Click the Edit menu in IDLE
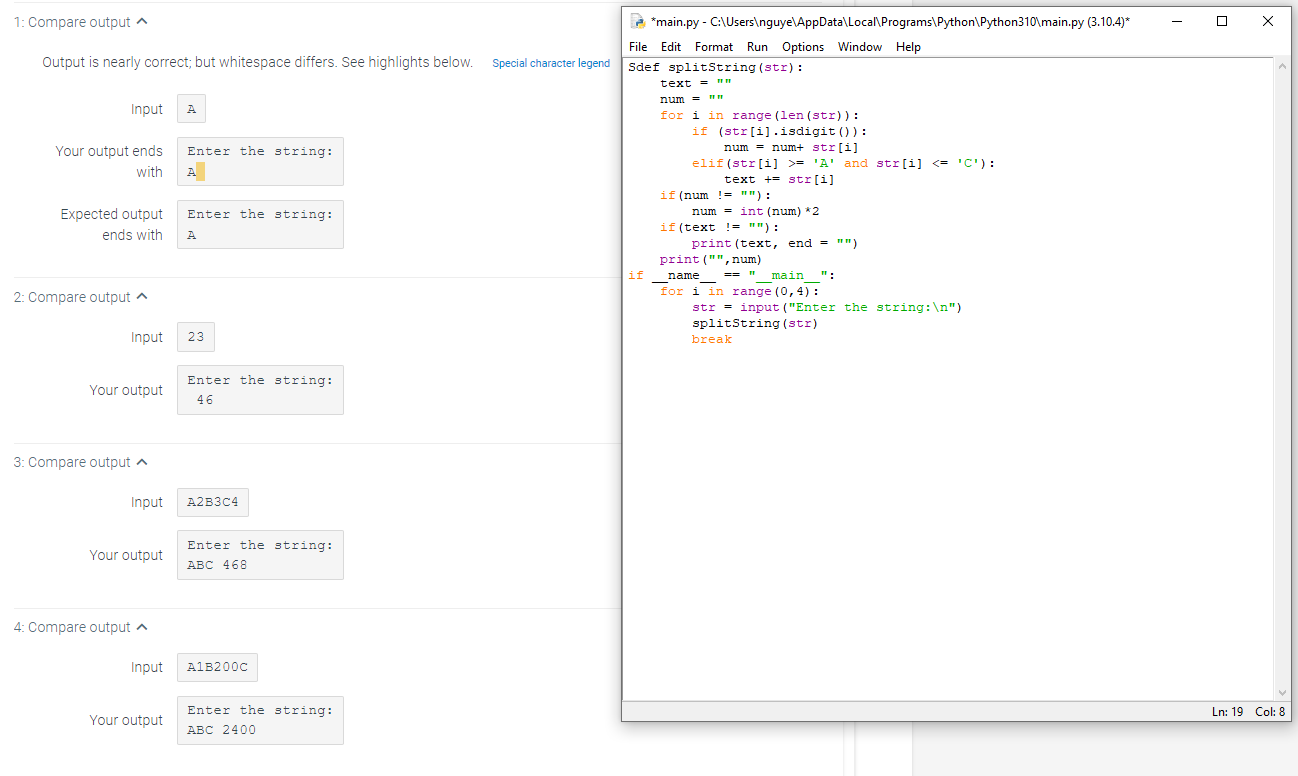1298x776 pixels. coord(671,46)
